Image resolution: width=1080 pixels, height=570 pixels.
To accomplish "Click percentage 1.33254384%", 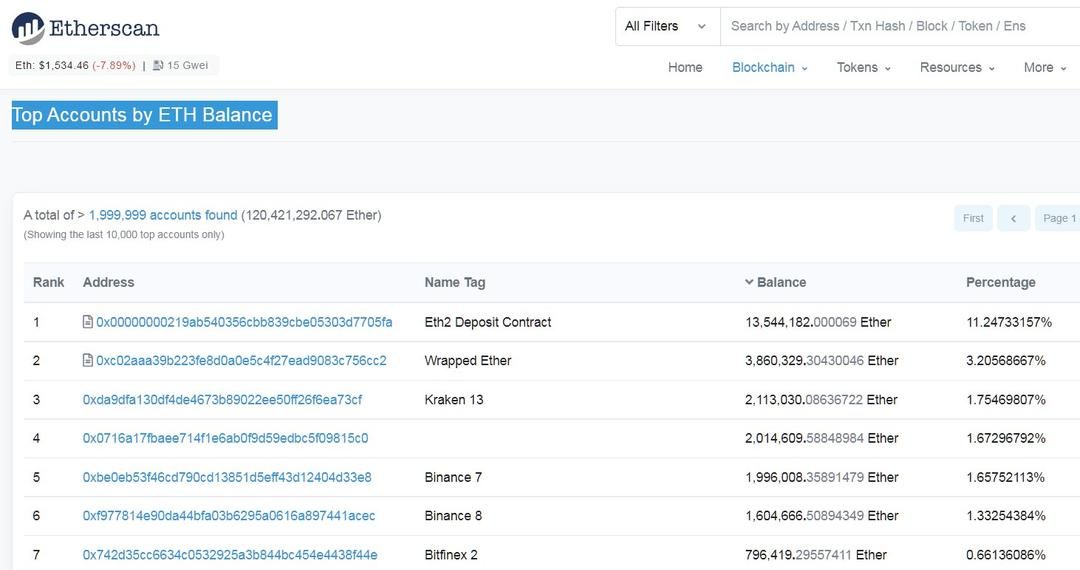I will coord(1006,516).
